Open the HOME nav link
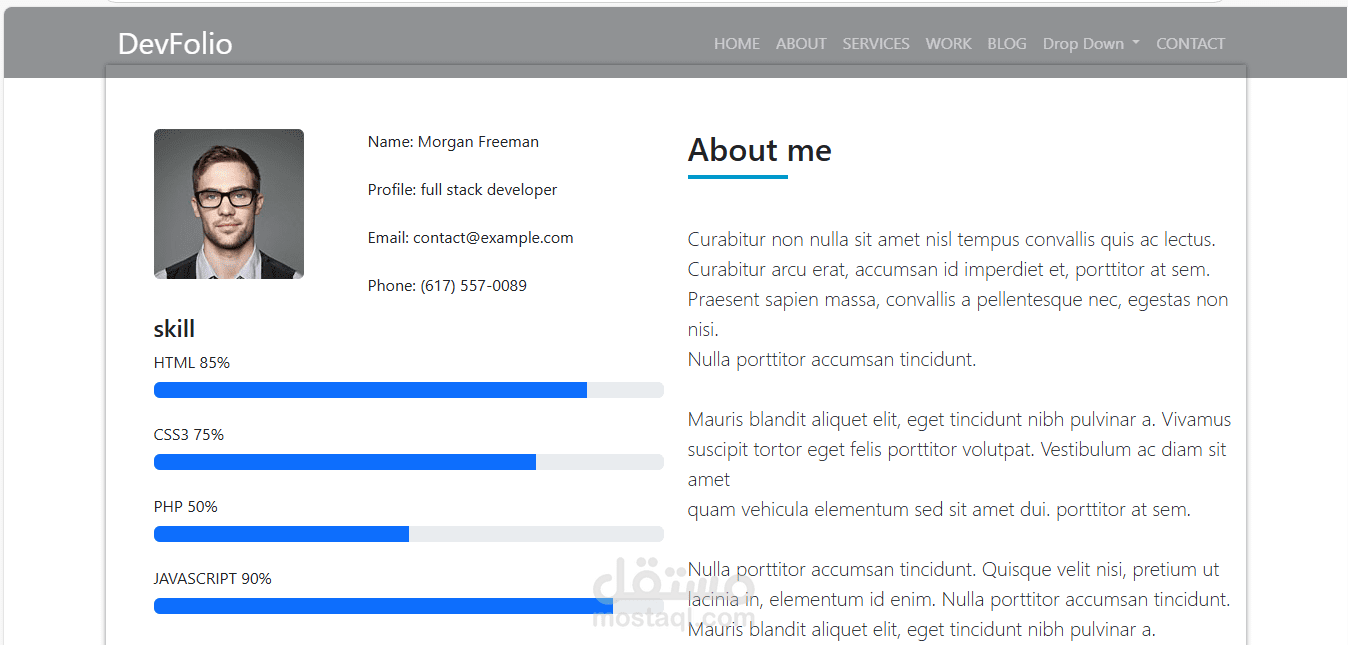Viewport: 1348px width, 645px height. (737, 44)
